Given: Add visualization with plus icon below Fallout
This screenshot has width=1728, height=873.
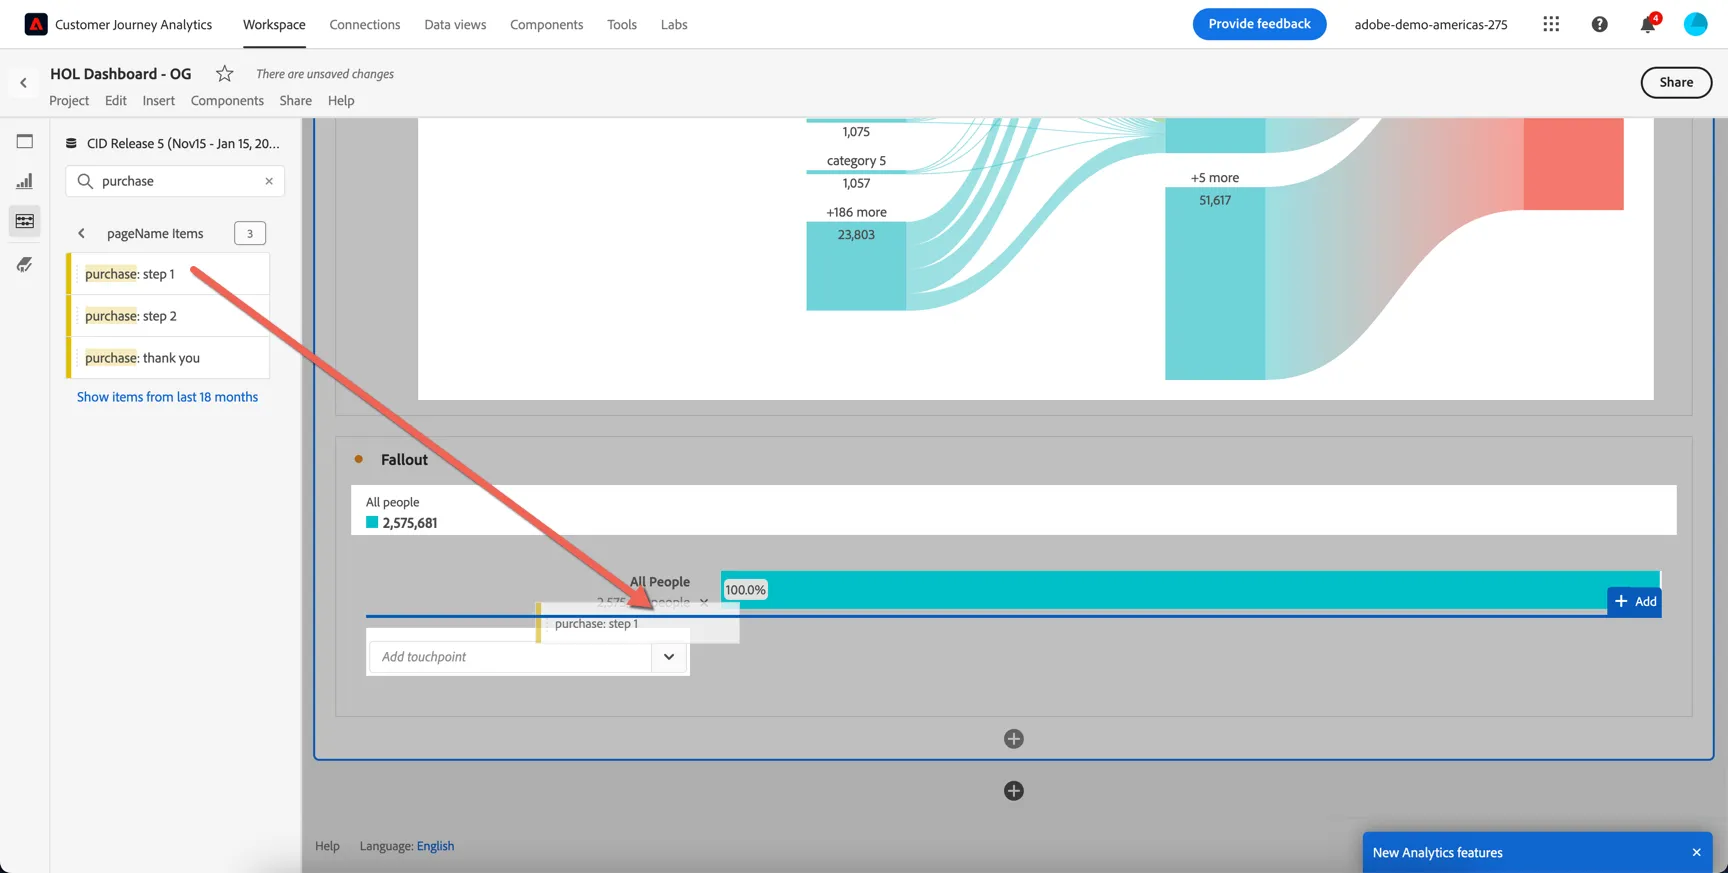Looking at the screenshot, I should click(x=1014, y=739).
